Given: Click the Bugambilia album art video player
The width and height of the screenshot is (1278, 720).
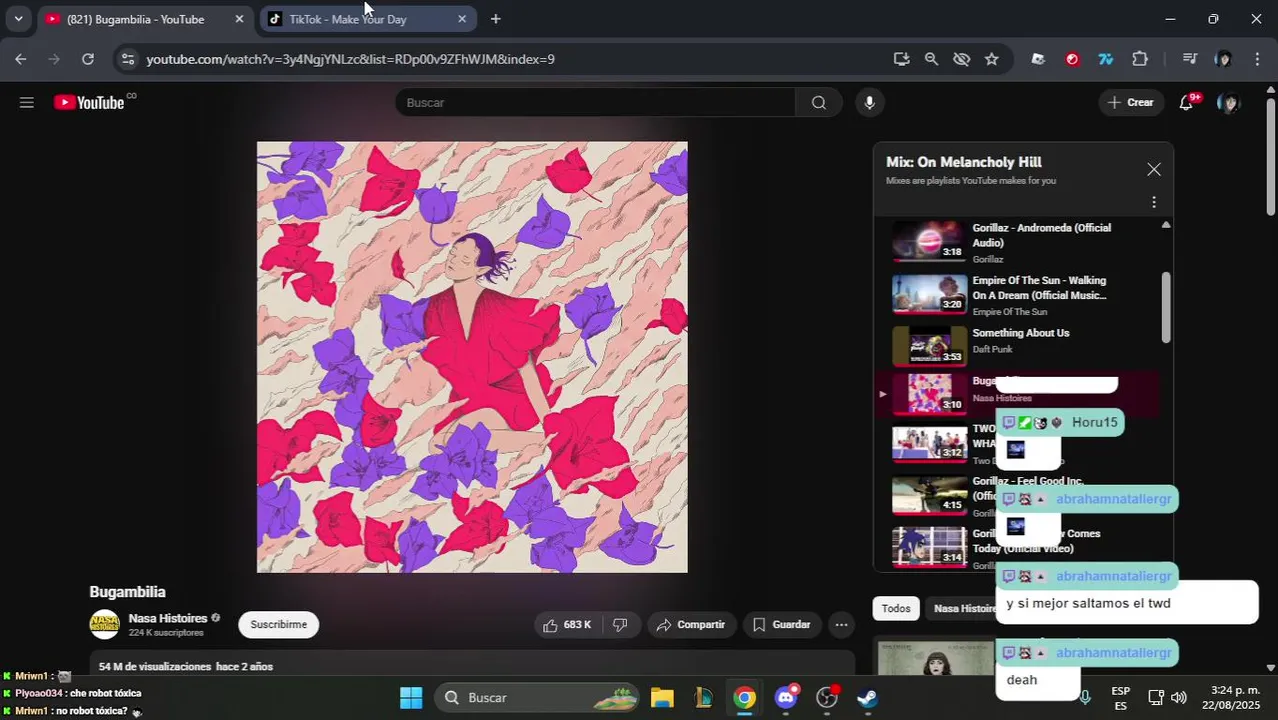Looking at the screenshot, I should click(x=472, y=357).
